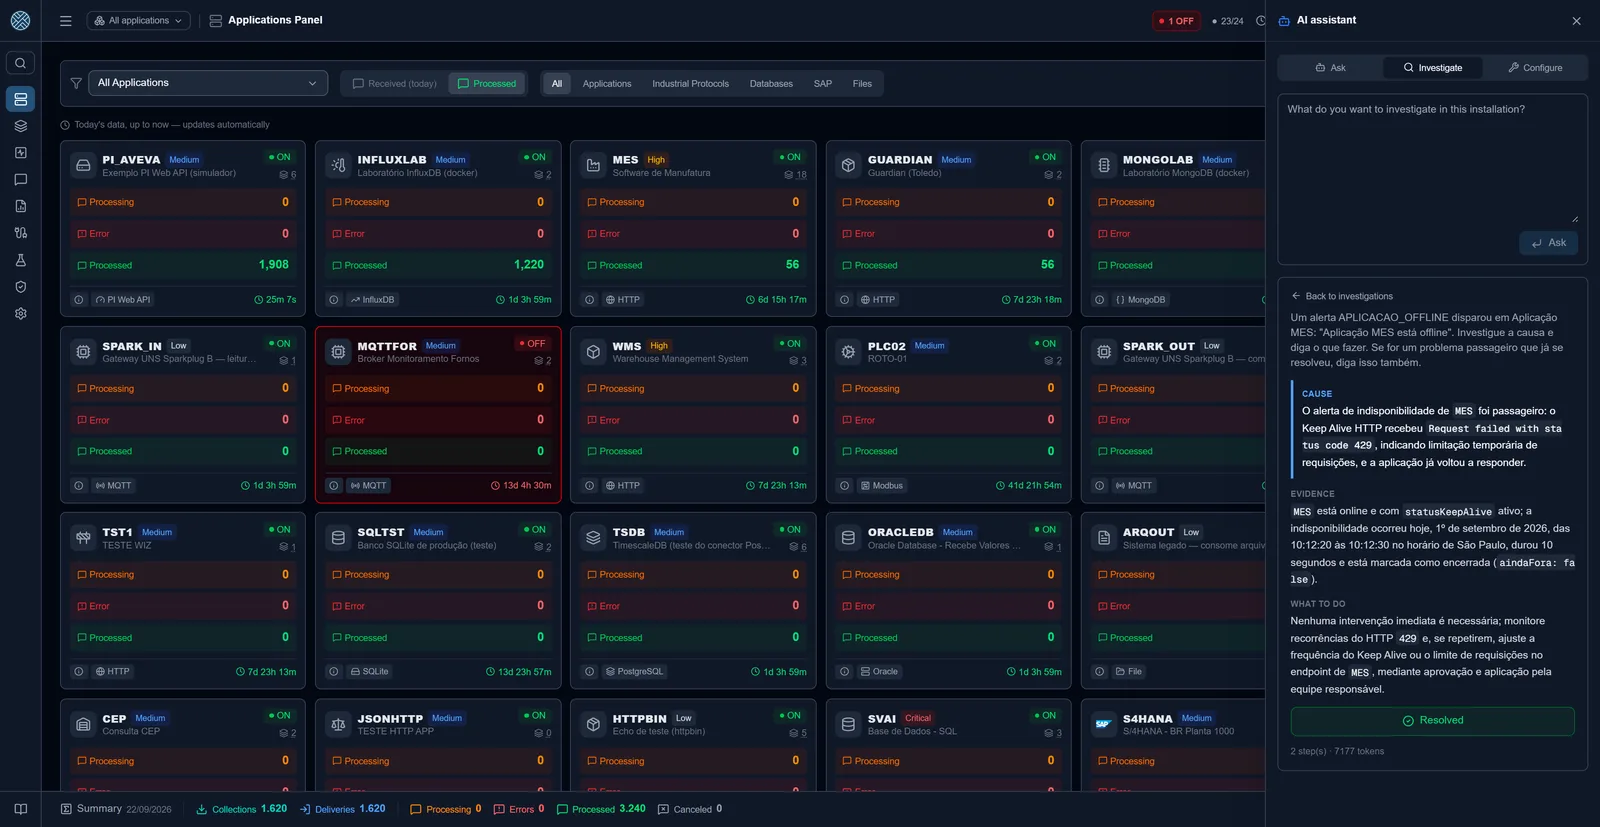
Task: Open the book documentation icon at bottom left
Action: coord(20,809)
